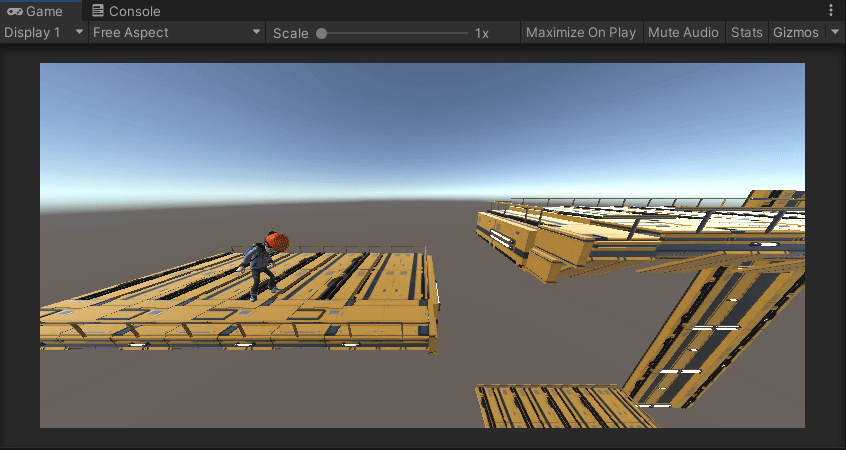
Task: Open the Console tab
Action: pos(126,11)
